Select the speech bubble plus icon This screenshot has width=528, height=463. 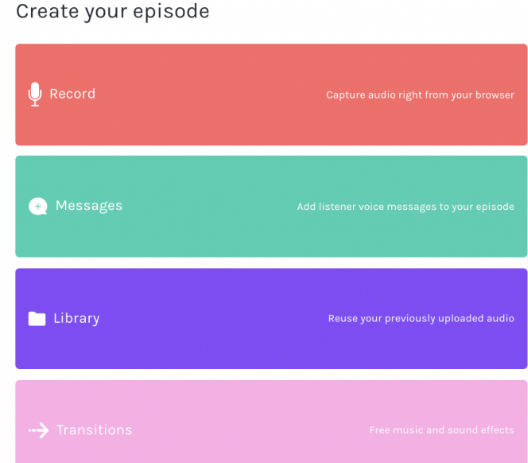point(38,206)
